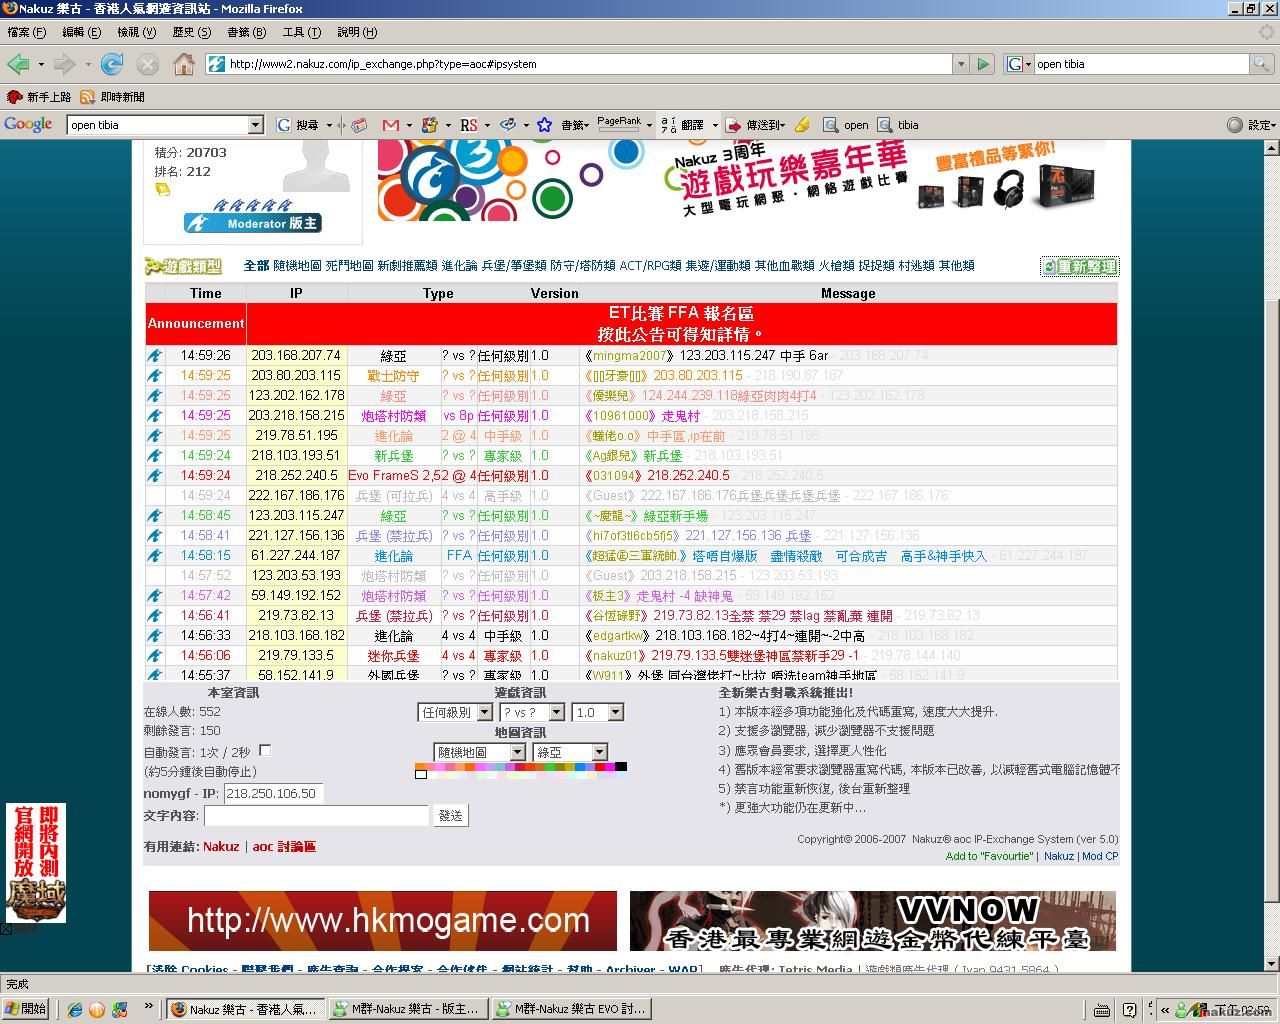The image size is (1280, 1024).
Task: Click the 新手上路 bookmark
Action: click(x=39, y=97)
